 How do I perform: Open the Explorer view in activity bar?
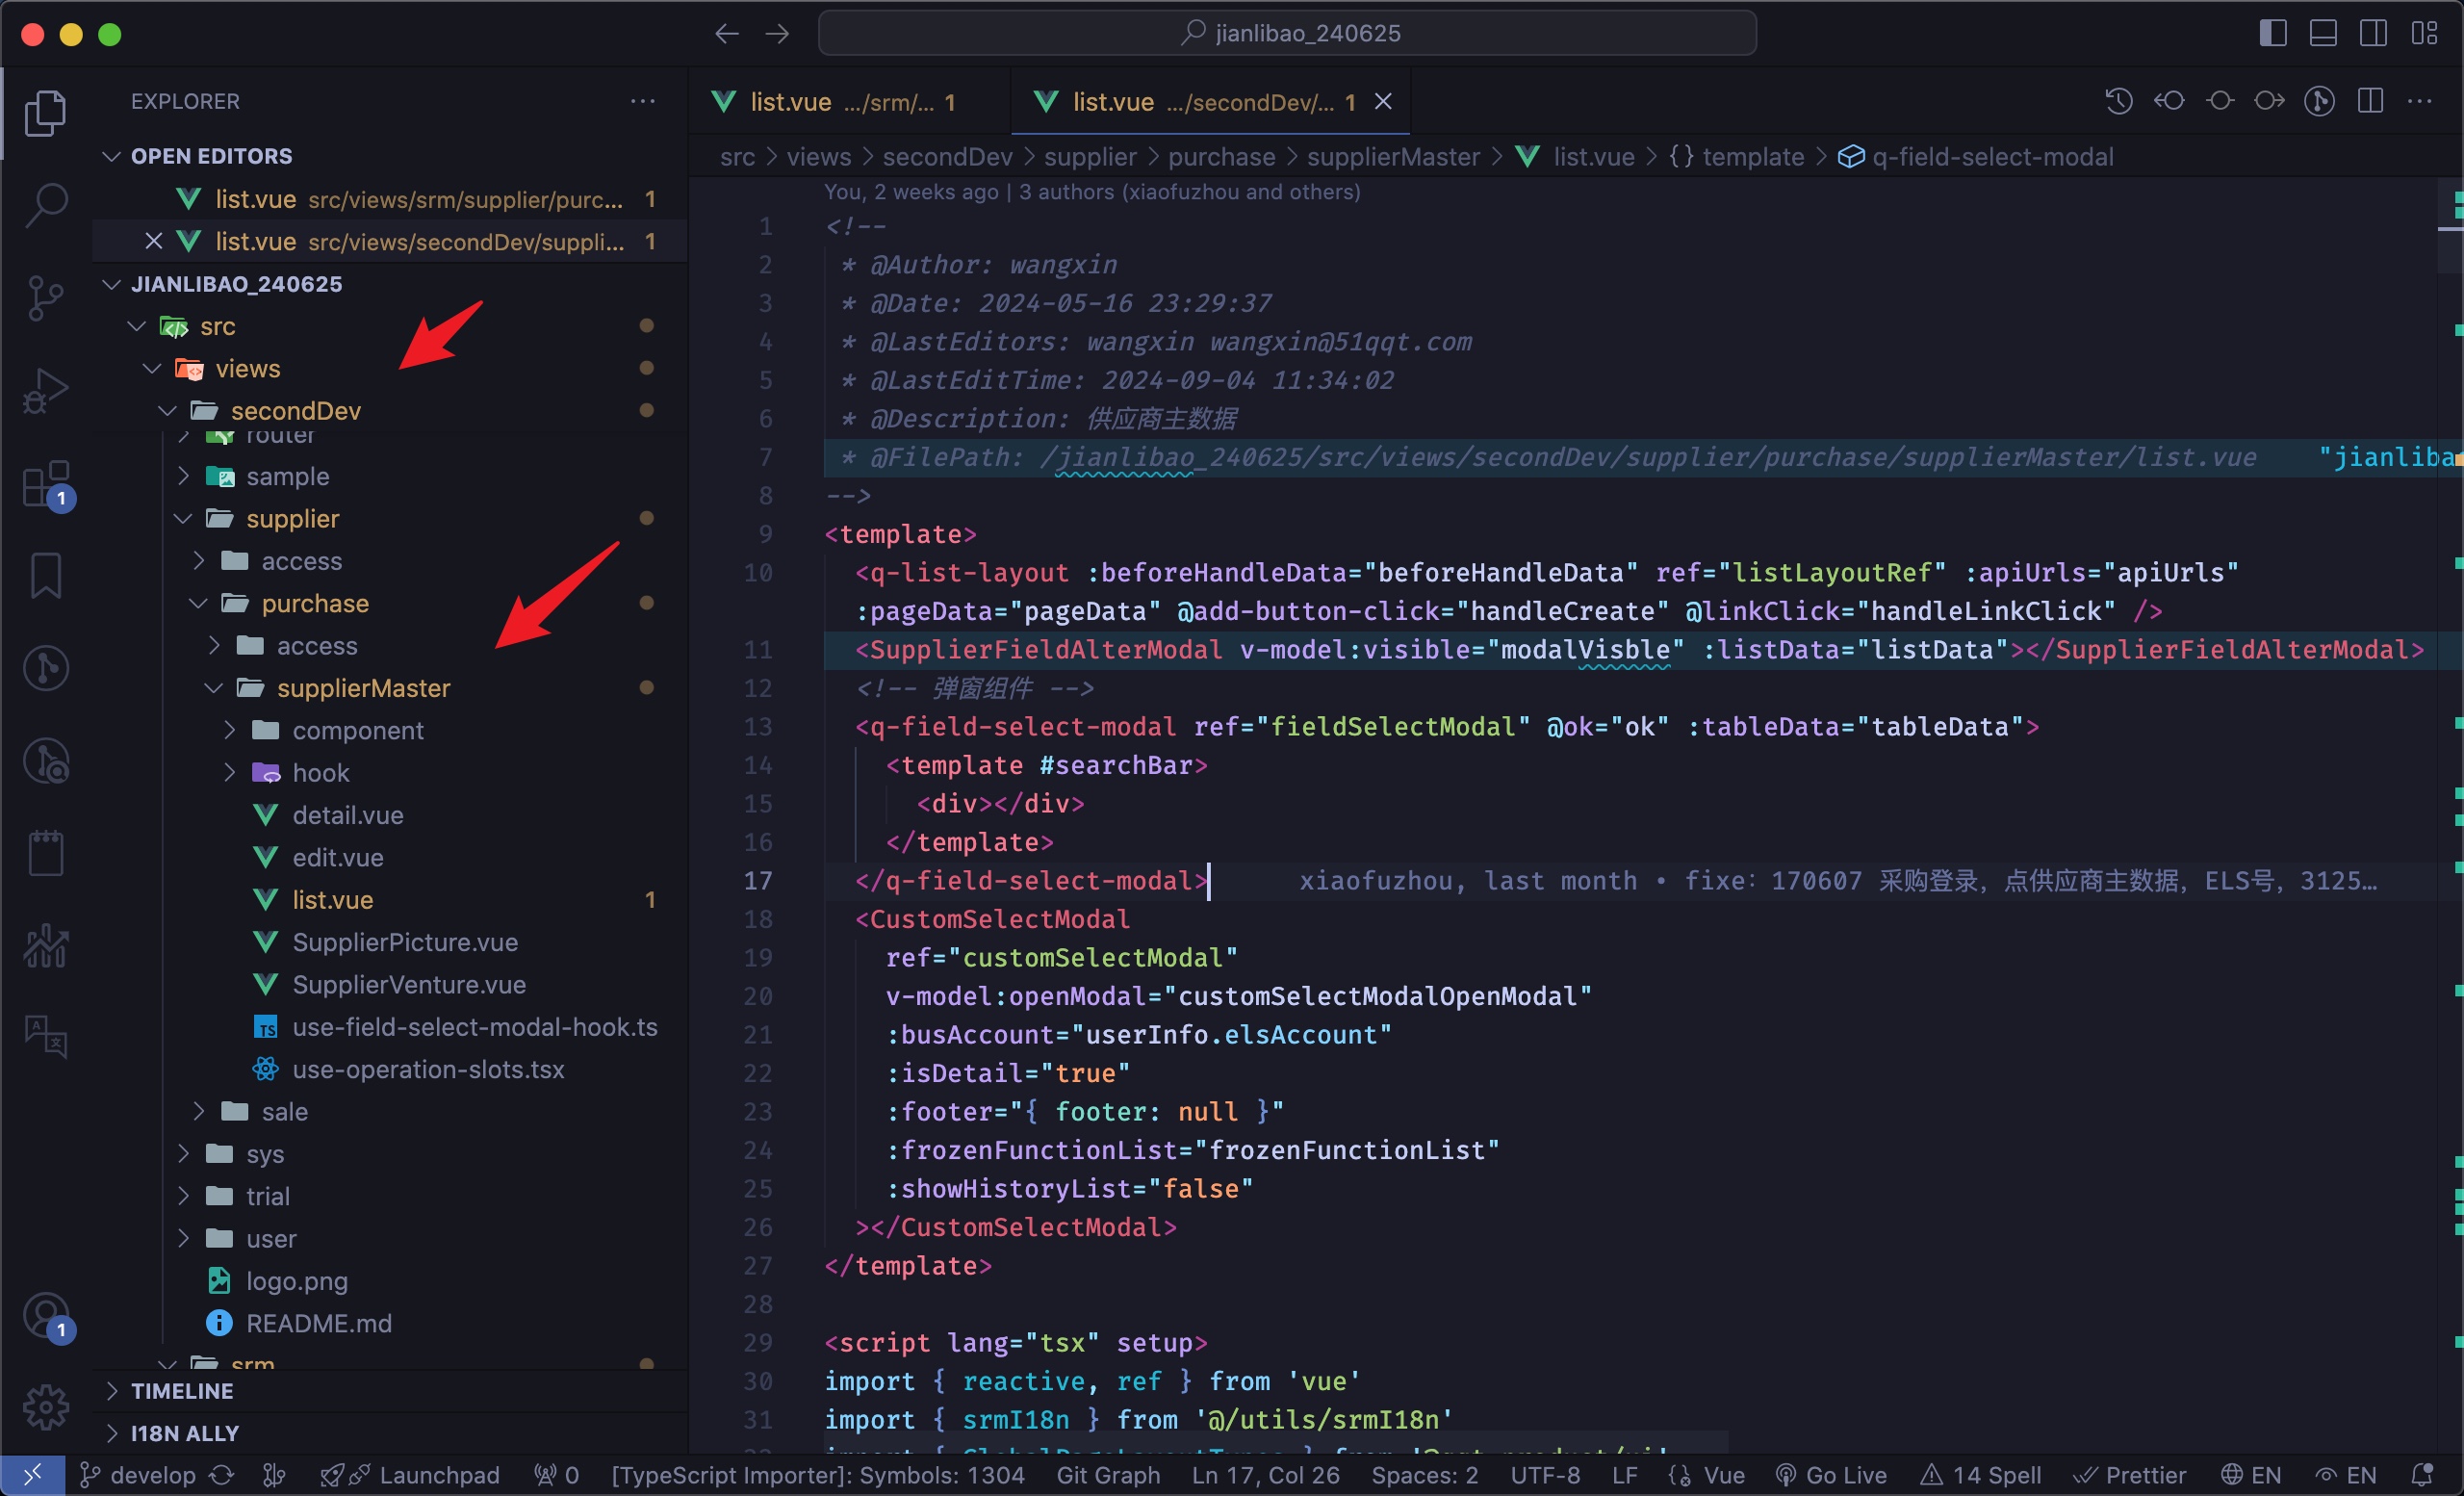pos(45,112)
